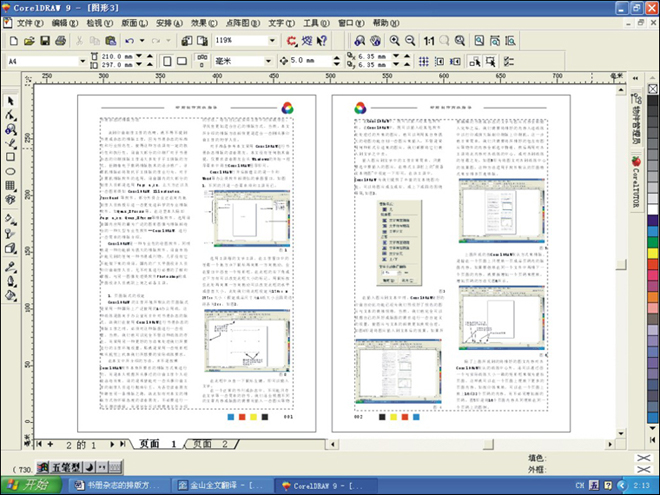
Task: Switch to the 页面 2 tab
Action: (212, 442)
